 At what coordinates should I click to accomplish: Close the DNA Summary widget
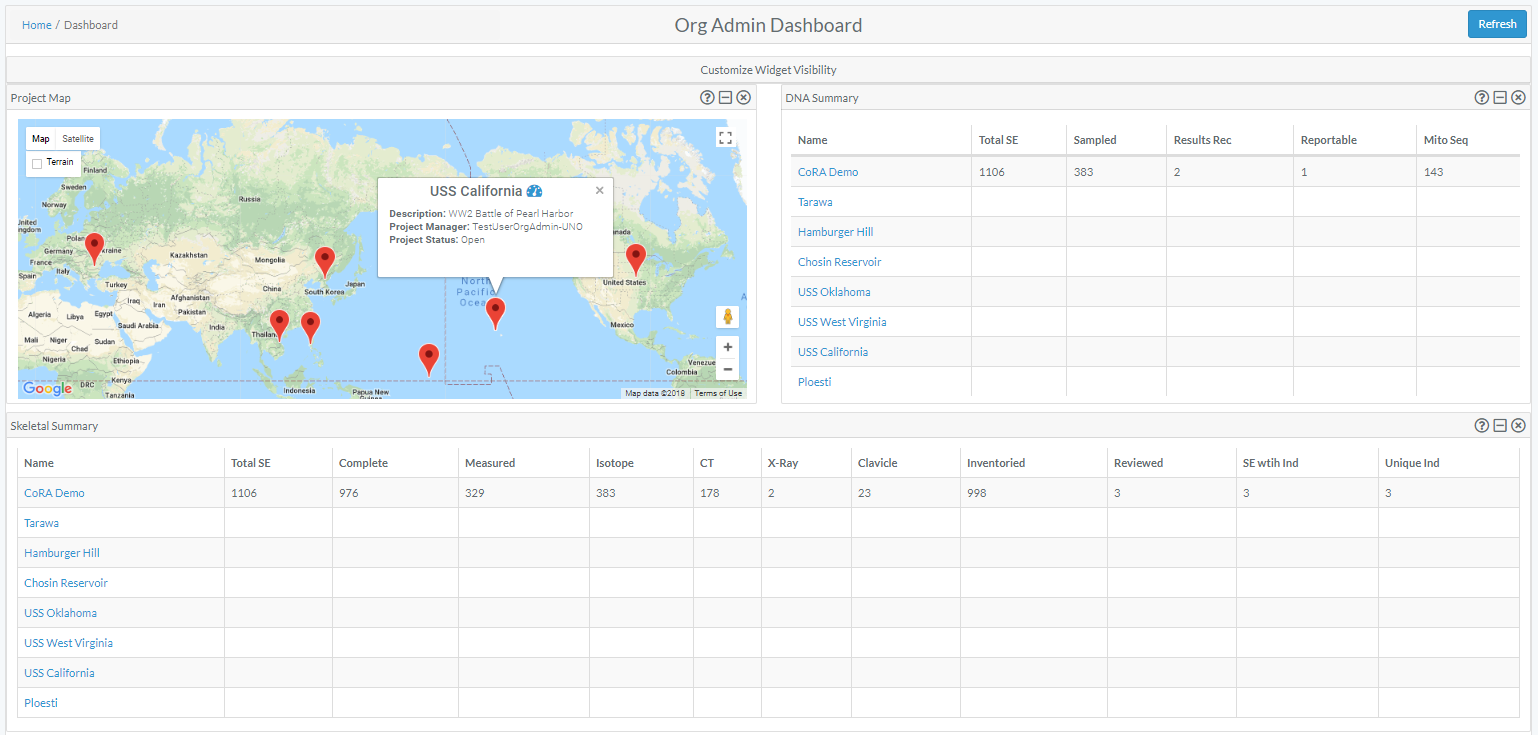pyautogui.click(x=1518, y=98)
